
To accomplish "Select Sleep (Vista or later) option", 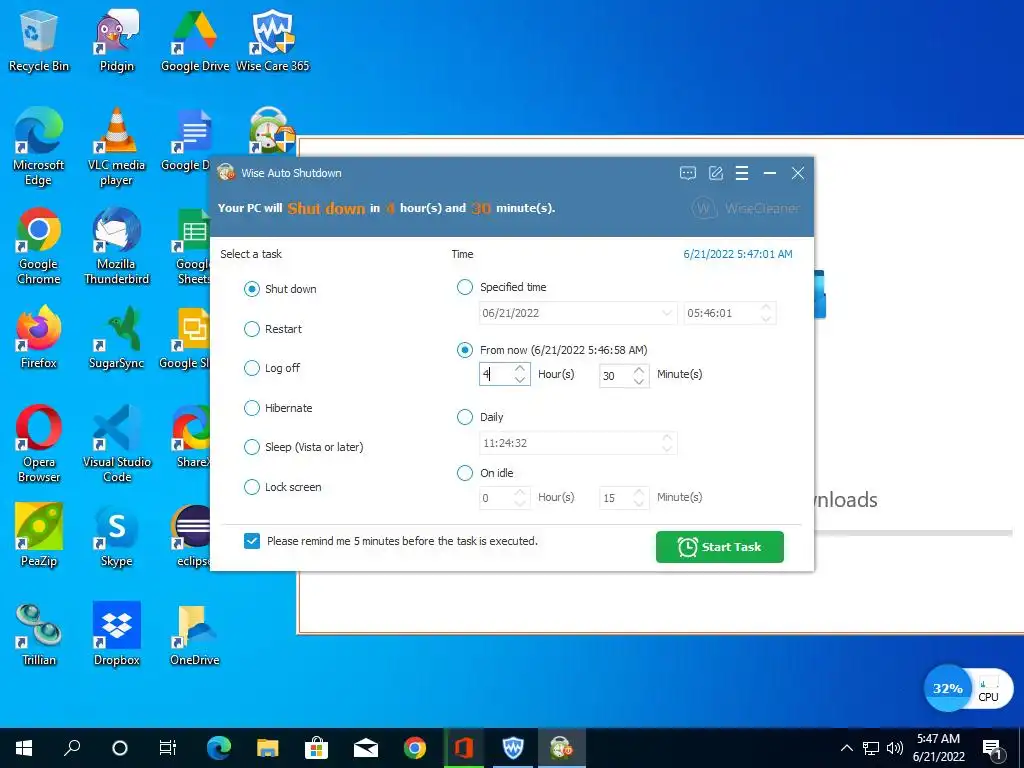I will tap(251, 447).
